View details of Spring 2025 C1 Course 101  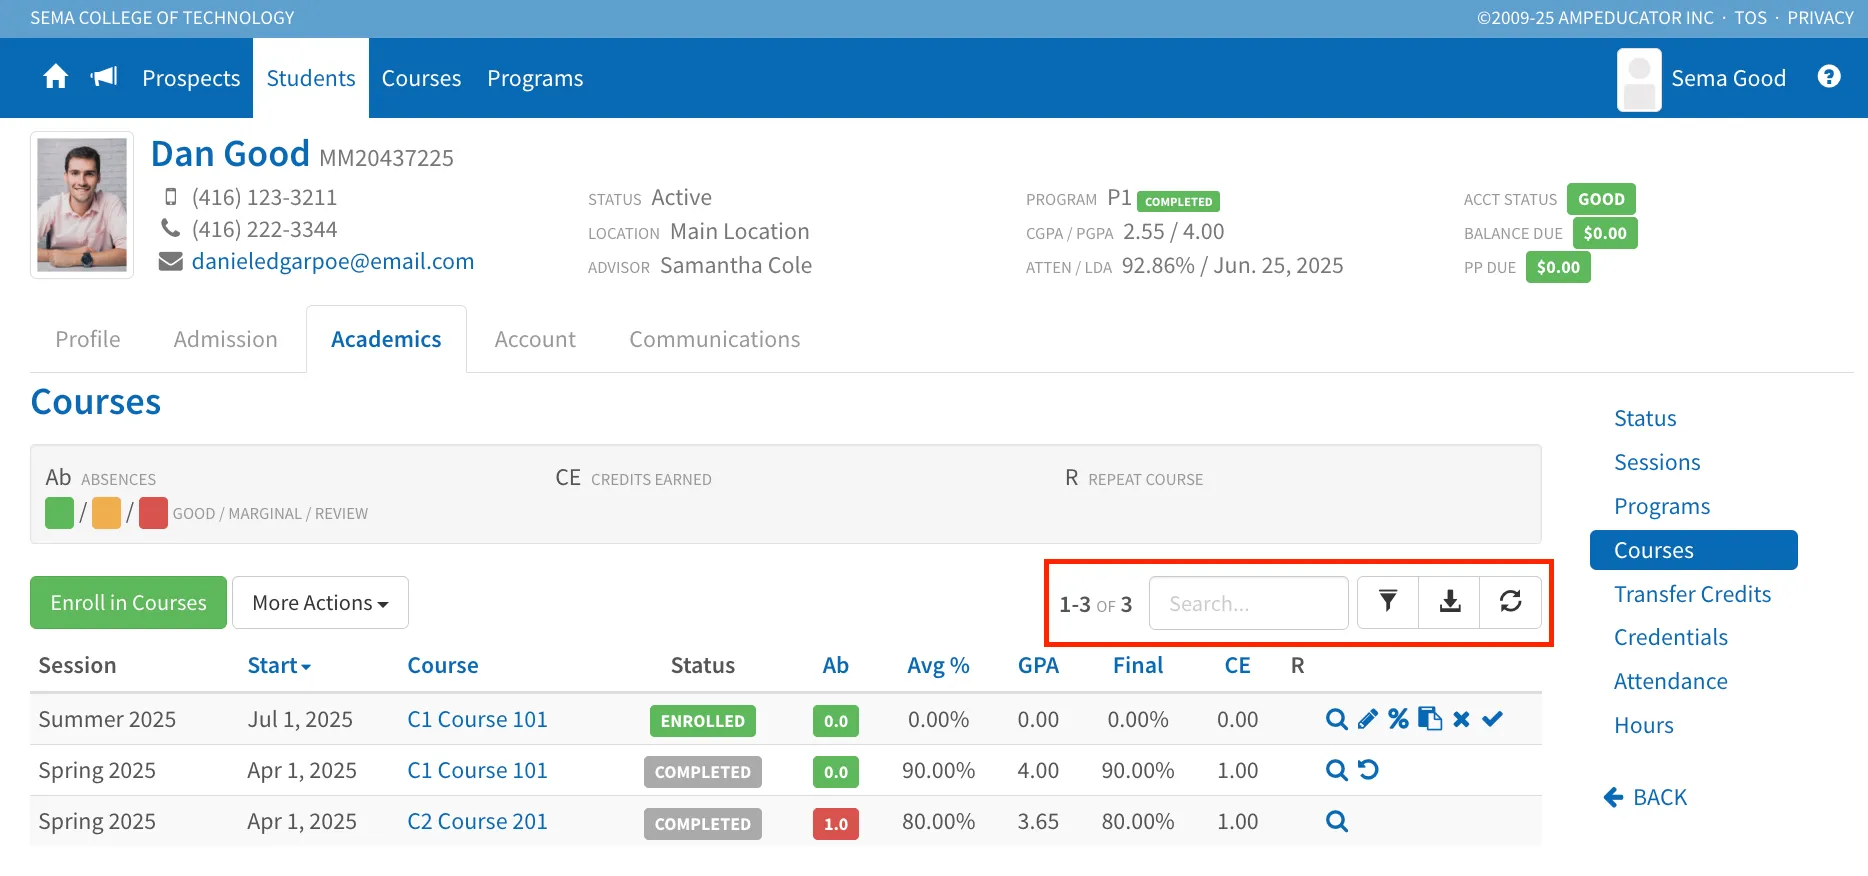pyautogui.click(x=1336, y=770)
